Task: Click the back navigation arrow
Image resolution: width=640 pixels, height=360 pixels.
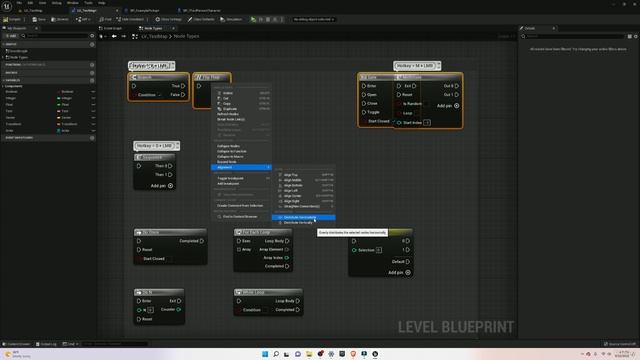Action: (114, 36)
